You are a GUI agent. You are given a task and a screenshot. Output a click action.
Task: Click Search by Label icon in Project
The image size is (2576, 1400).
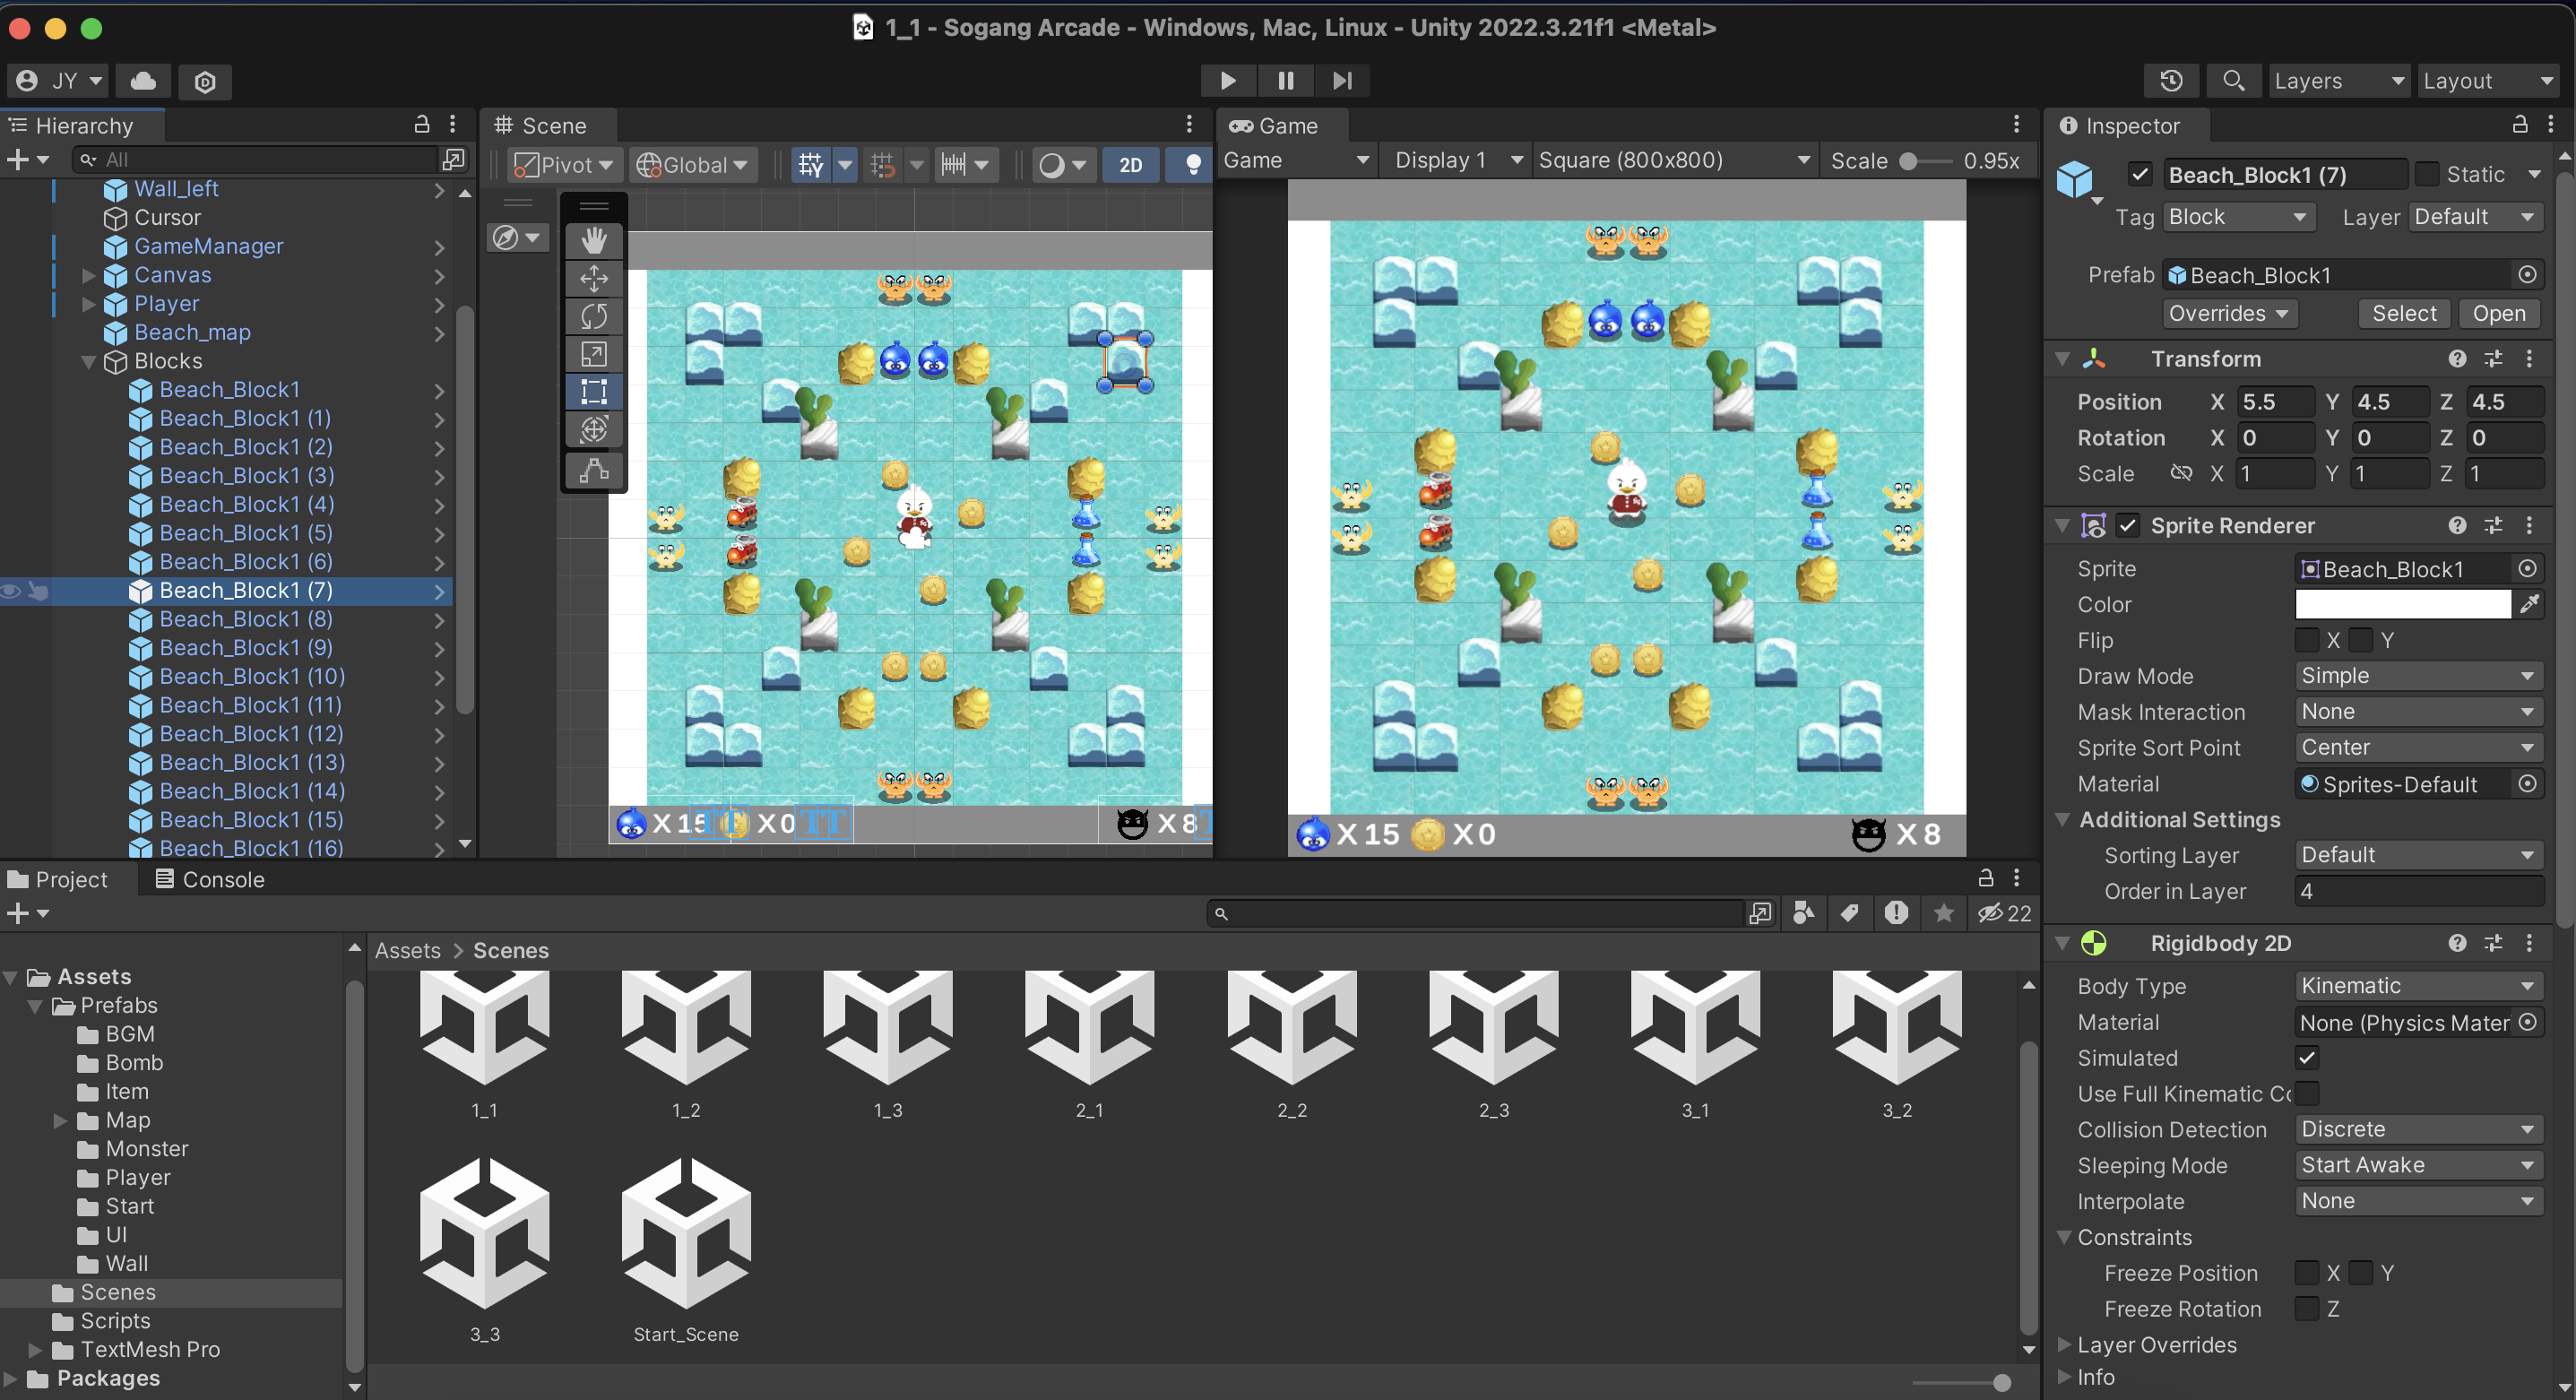click(x=1849, y=913)
